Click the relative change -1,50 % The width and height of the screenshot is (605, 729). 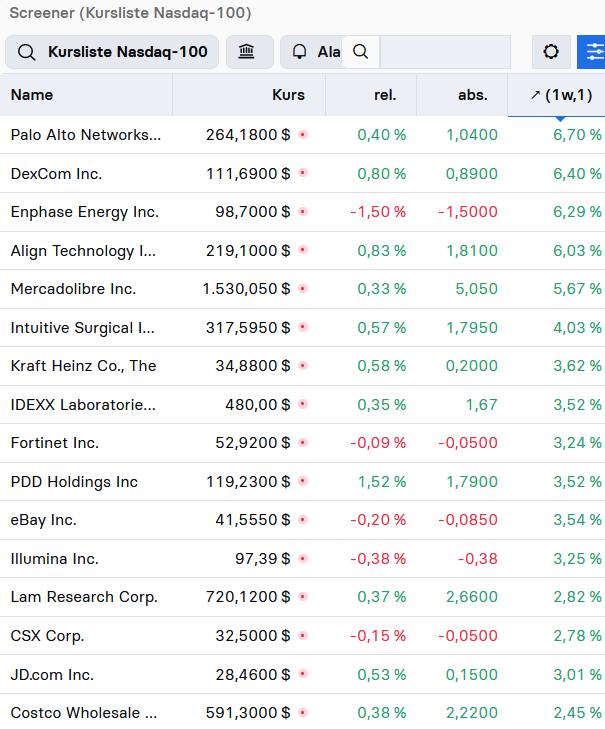tap(378, 212)
